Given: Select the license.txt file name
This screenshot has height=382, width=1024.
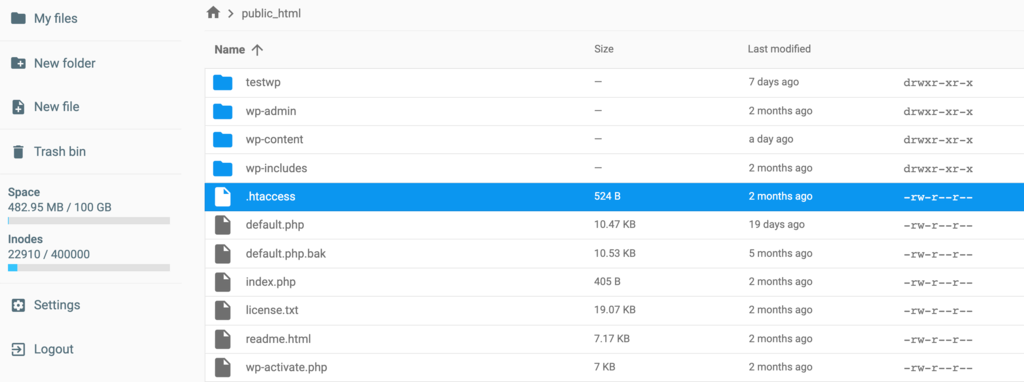Looking at the screenshot, I should coord(272,310).
